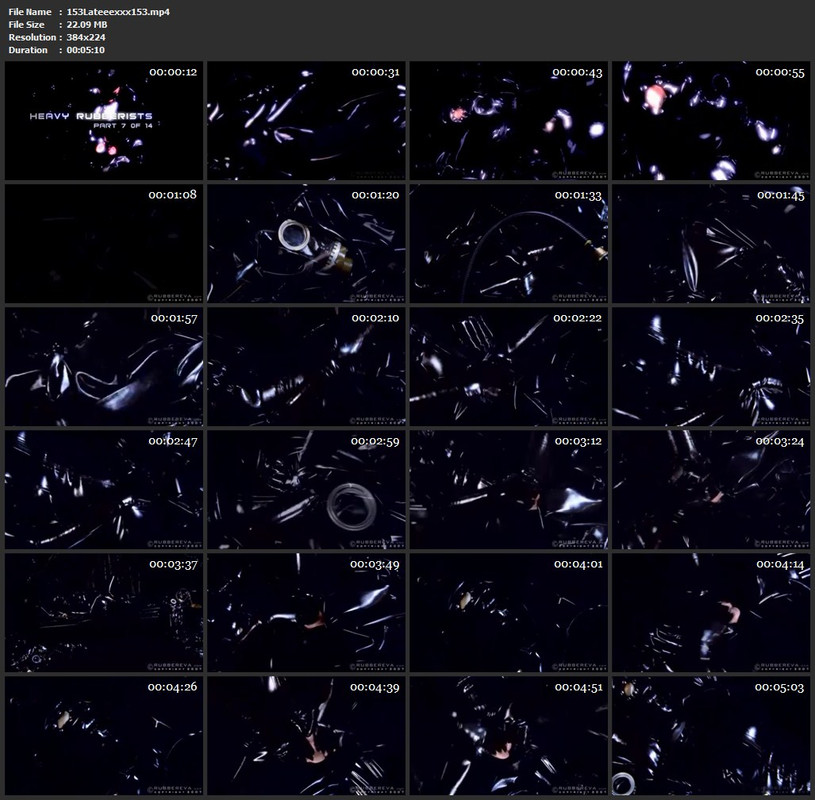815x800 pixels.
Task: Select thumbnail frame at 00:05:03
Action: (x=711, y=736)
